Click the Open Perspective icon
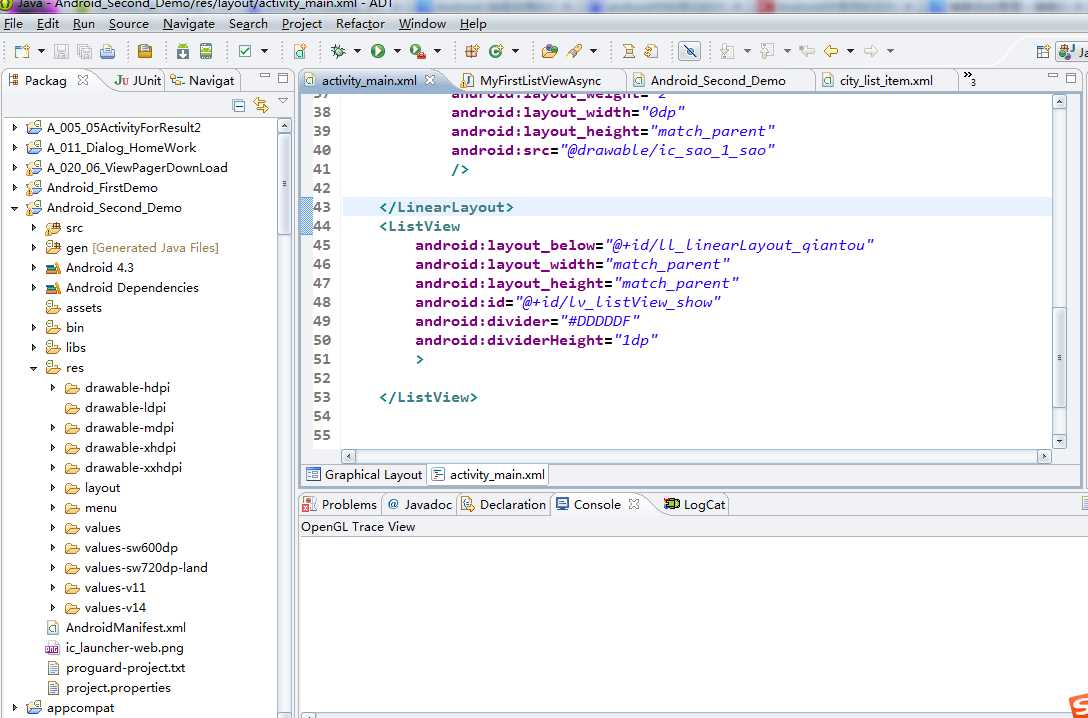The width and height of the screenshot is (1088, 718). coord(1042,51)
